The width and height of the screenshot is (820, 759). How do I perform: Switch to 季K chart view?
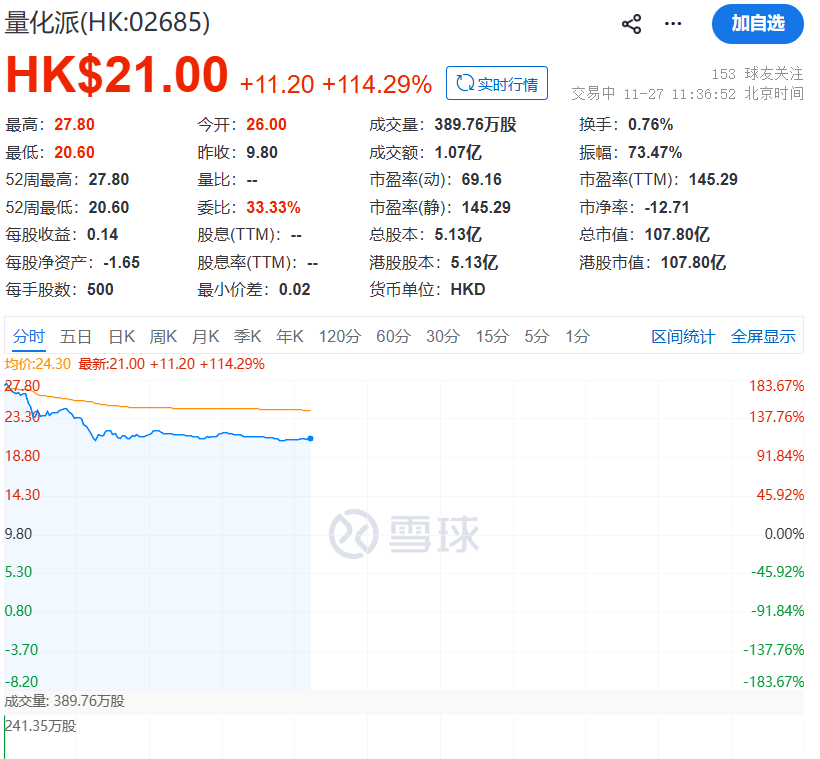247,336
